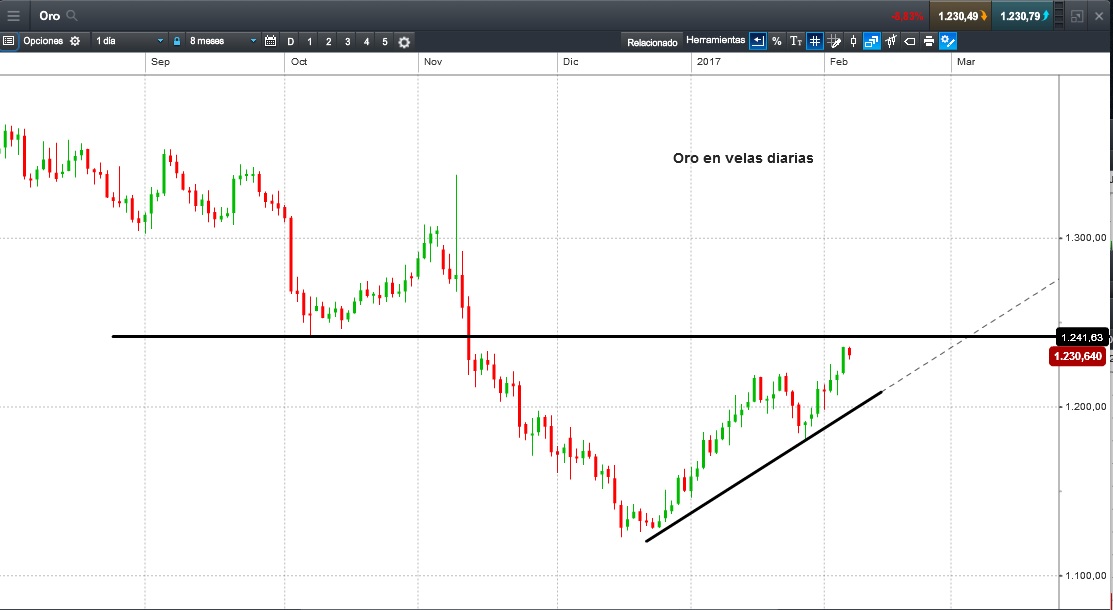The width and height of the screenshot is (1113, 610).
Task: Click the Oro instrument title
Action: tap(49, 16)
